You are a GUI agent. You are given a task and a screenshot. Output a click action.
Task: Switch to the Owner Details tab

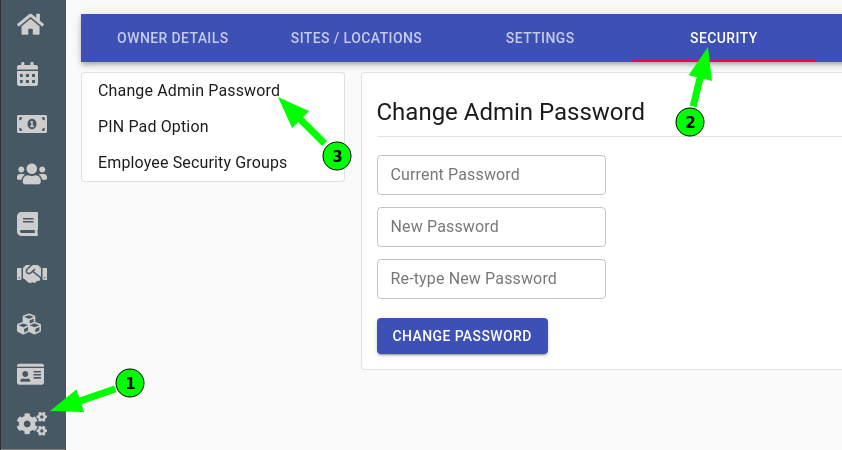172,38
